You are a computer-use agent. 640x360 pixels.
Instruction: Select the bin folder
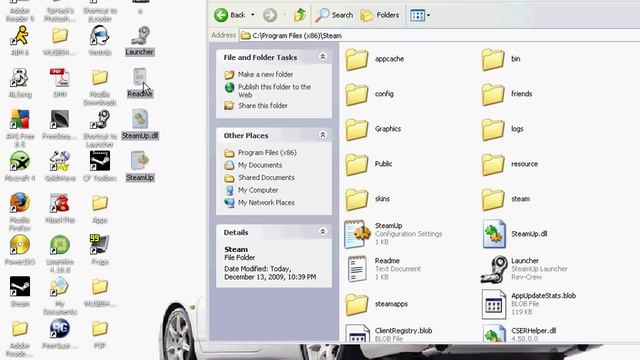[501, 59]
